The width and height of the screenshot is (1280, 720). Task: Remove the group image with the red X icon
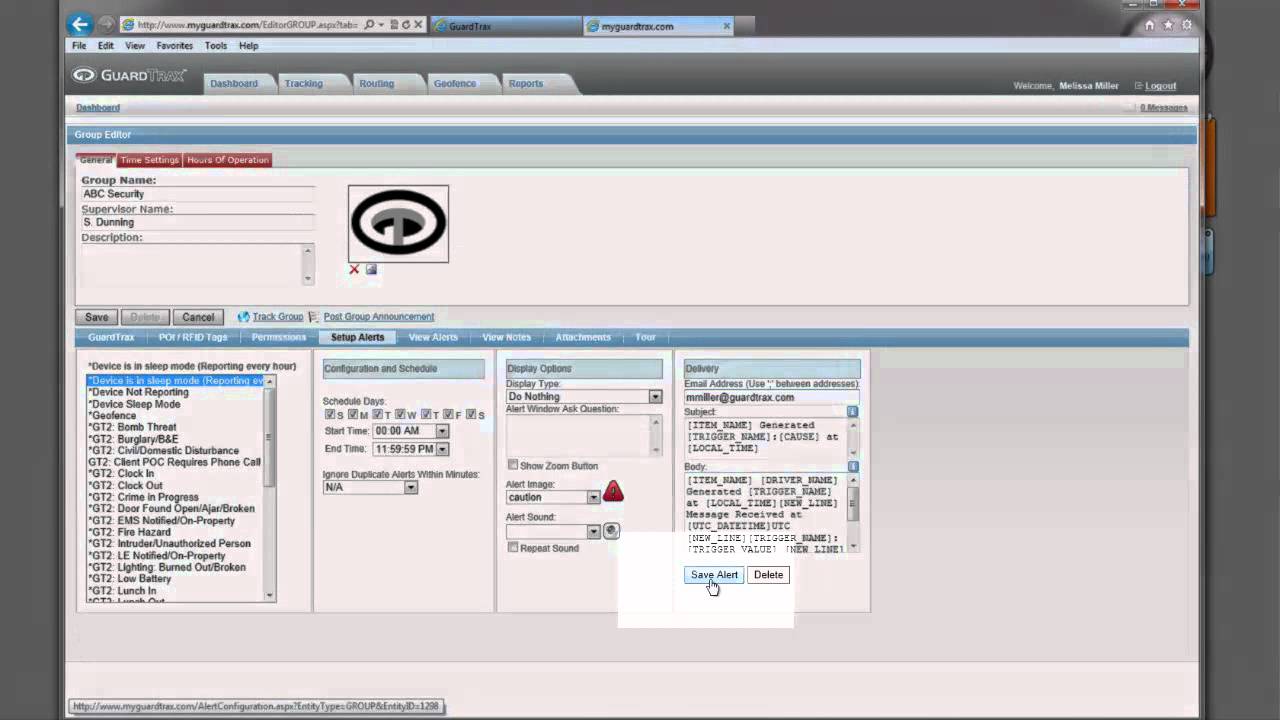point(354,269)
